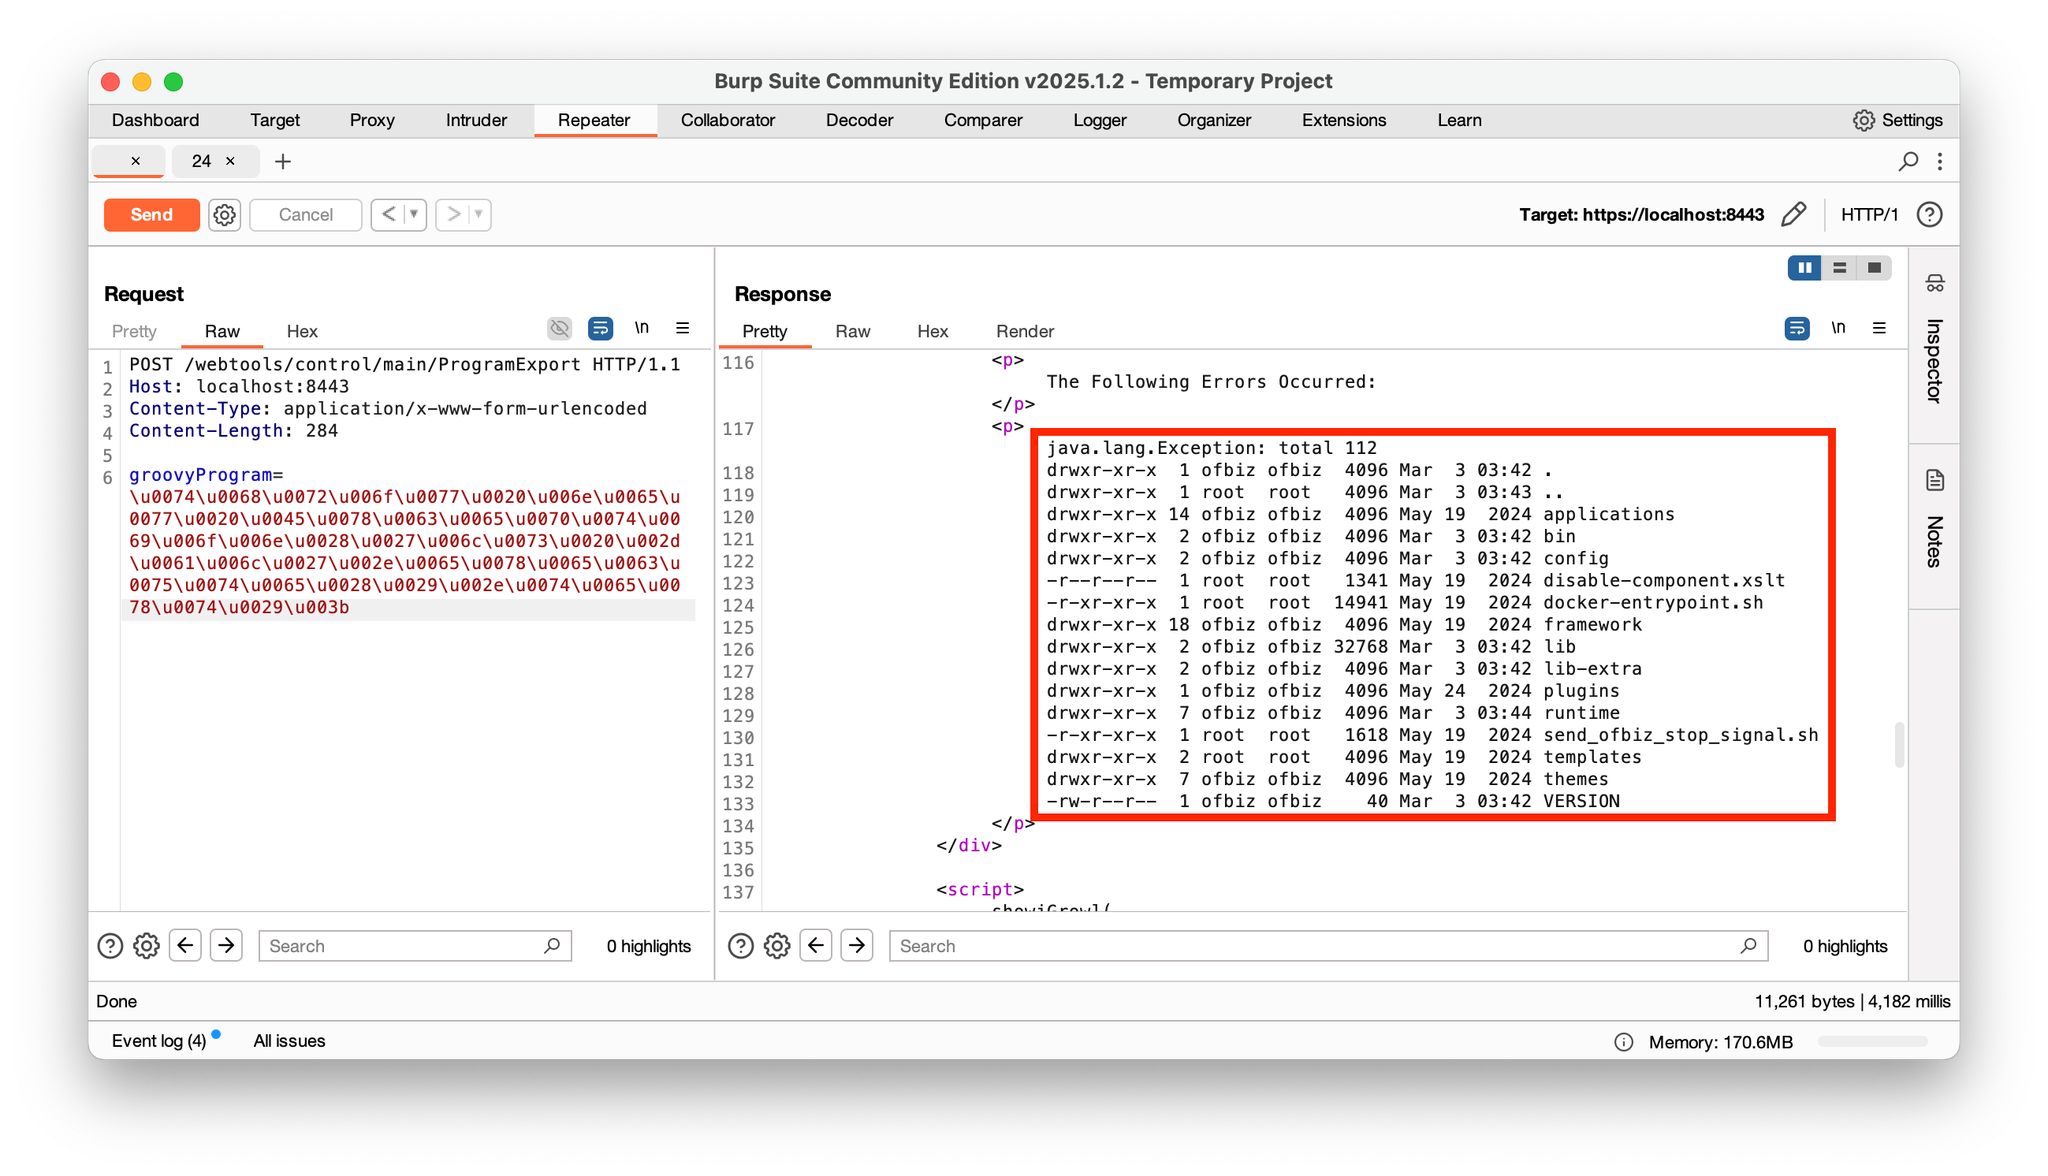Jump to previous match in Response search
2048x1176 pixels.
pos(816,945)
